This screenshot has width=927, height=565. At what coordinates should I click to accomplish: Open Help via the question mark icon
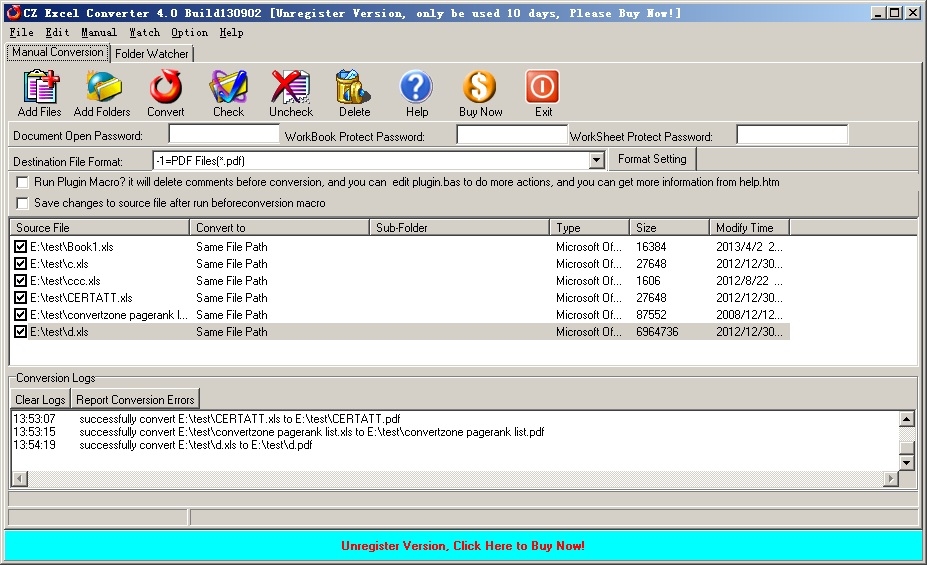coord(416,87)
